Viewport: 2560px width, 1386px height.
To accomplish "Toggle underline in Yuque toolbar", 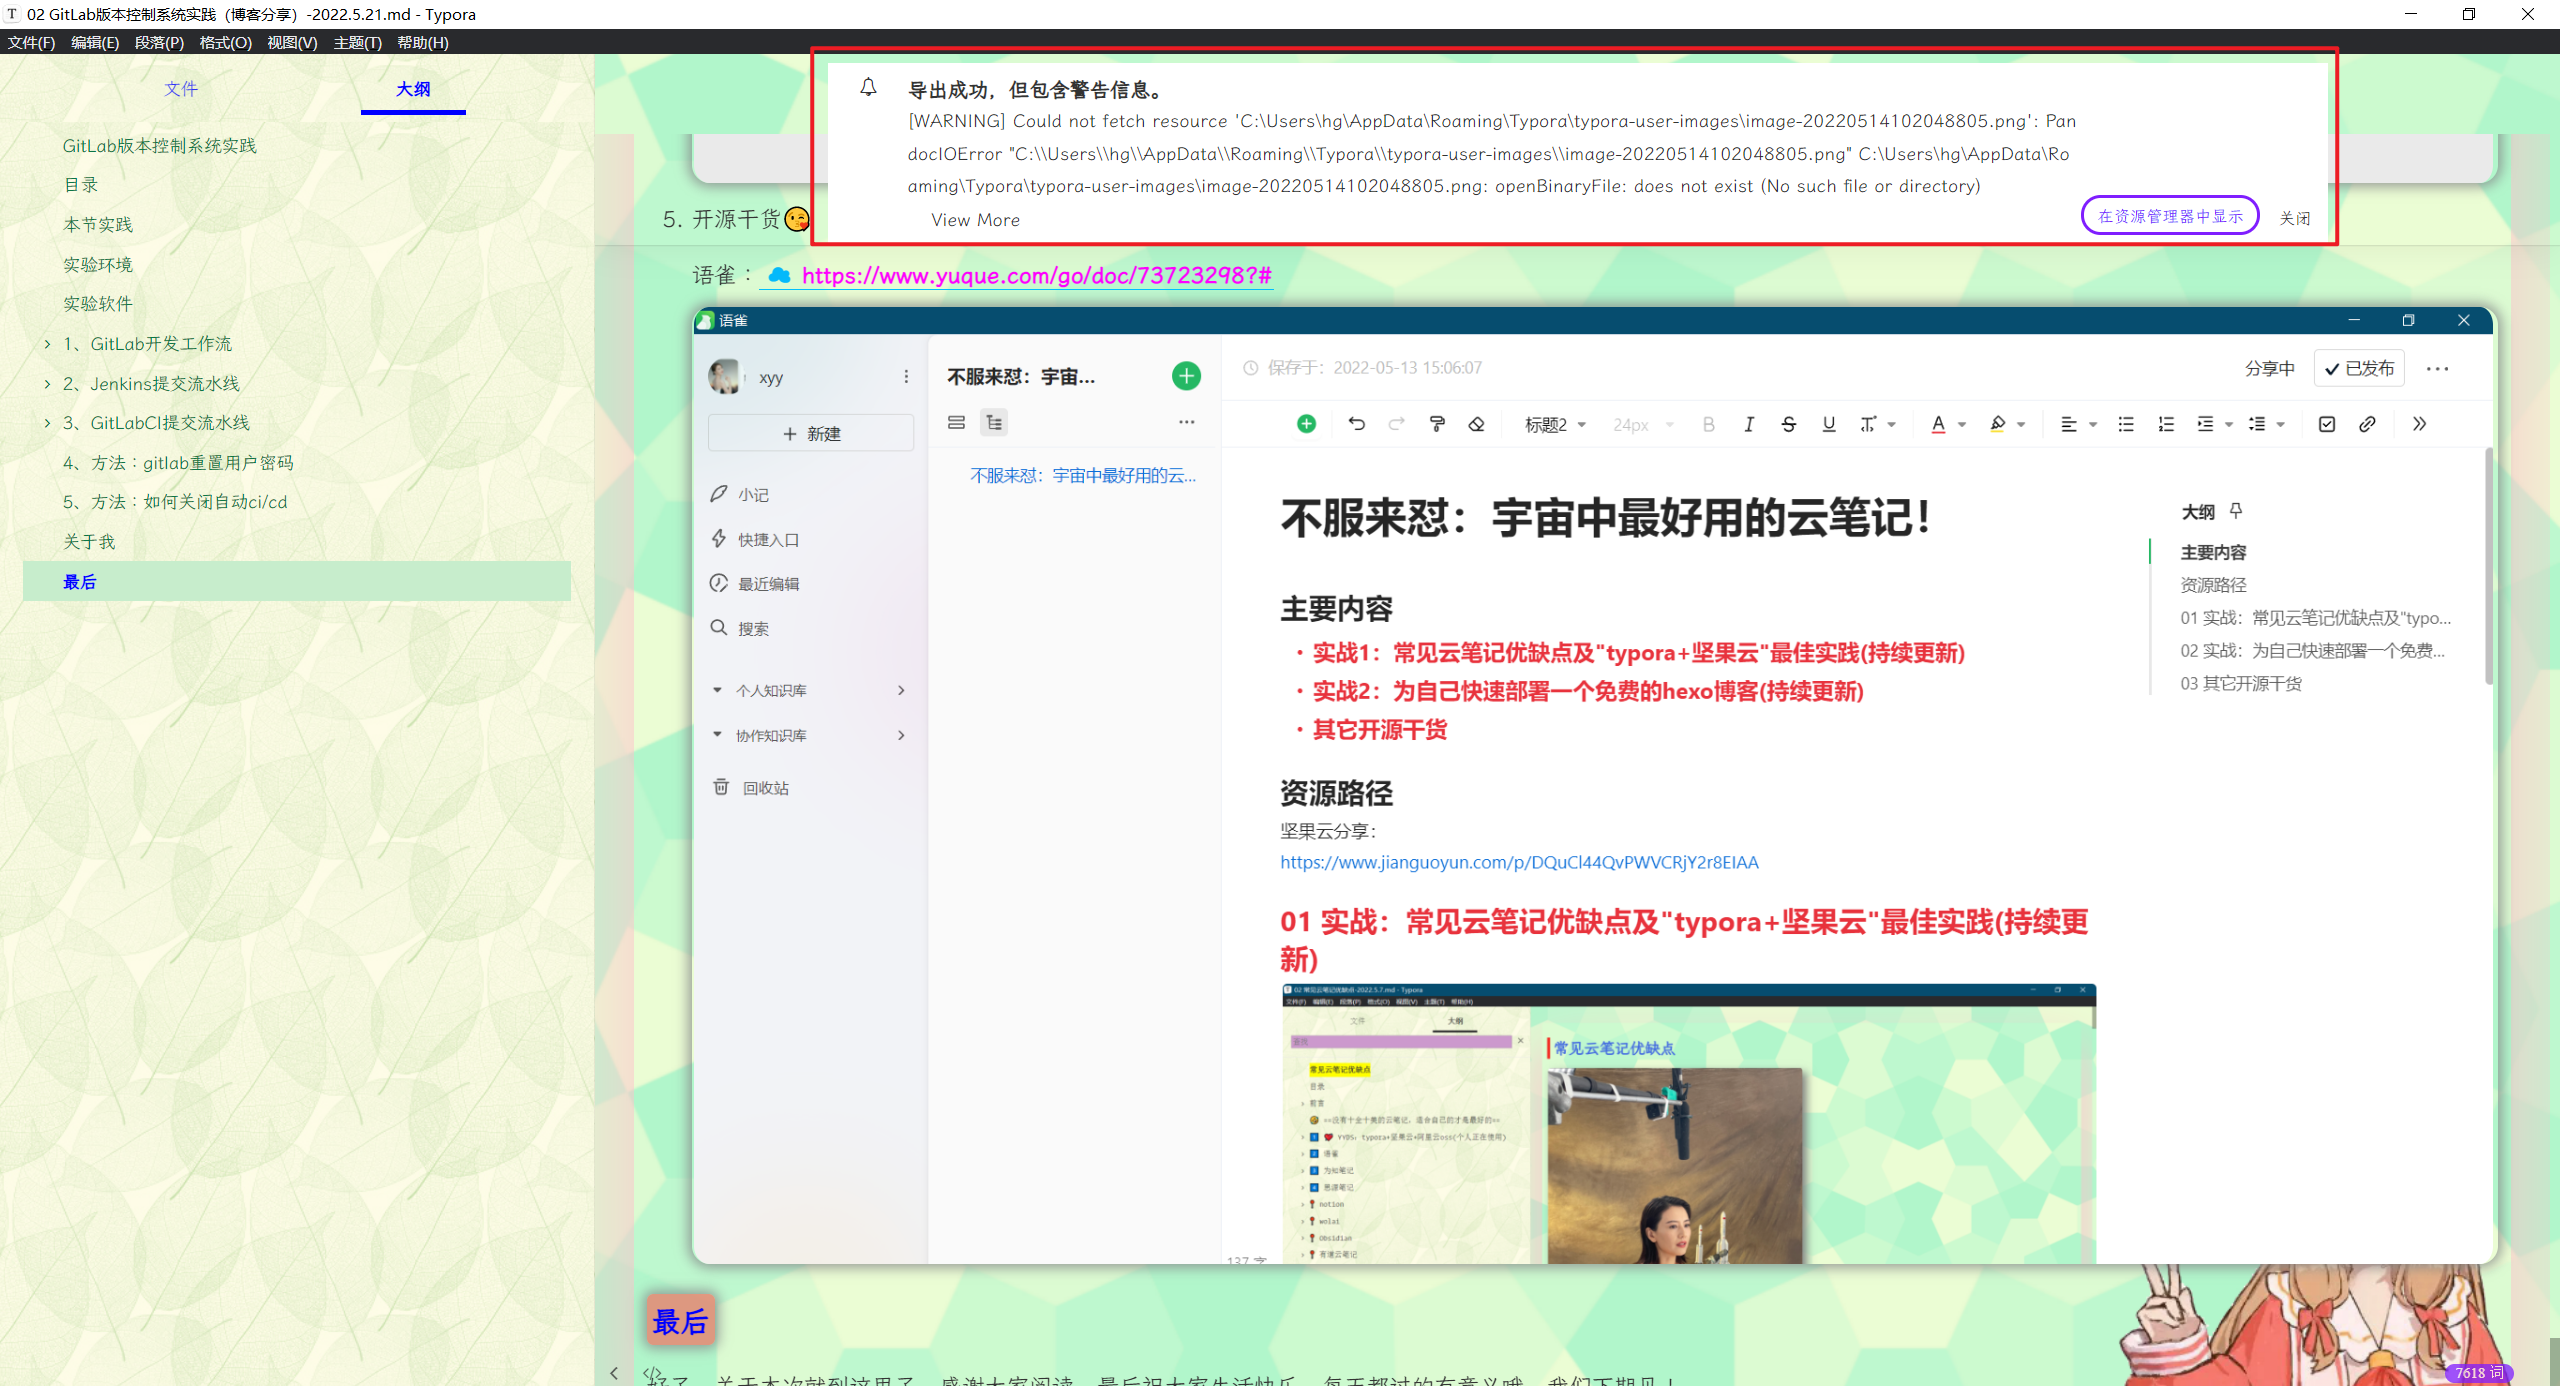I will coord(1828,424).
